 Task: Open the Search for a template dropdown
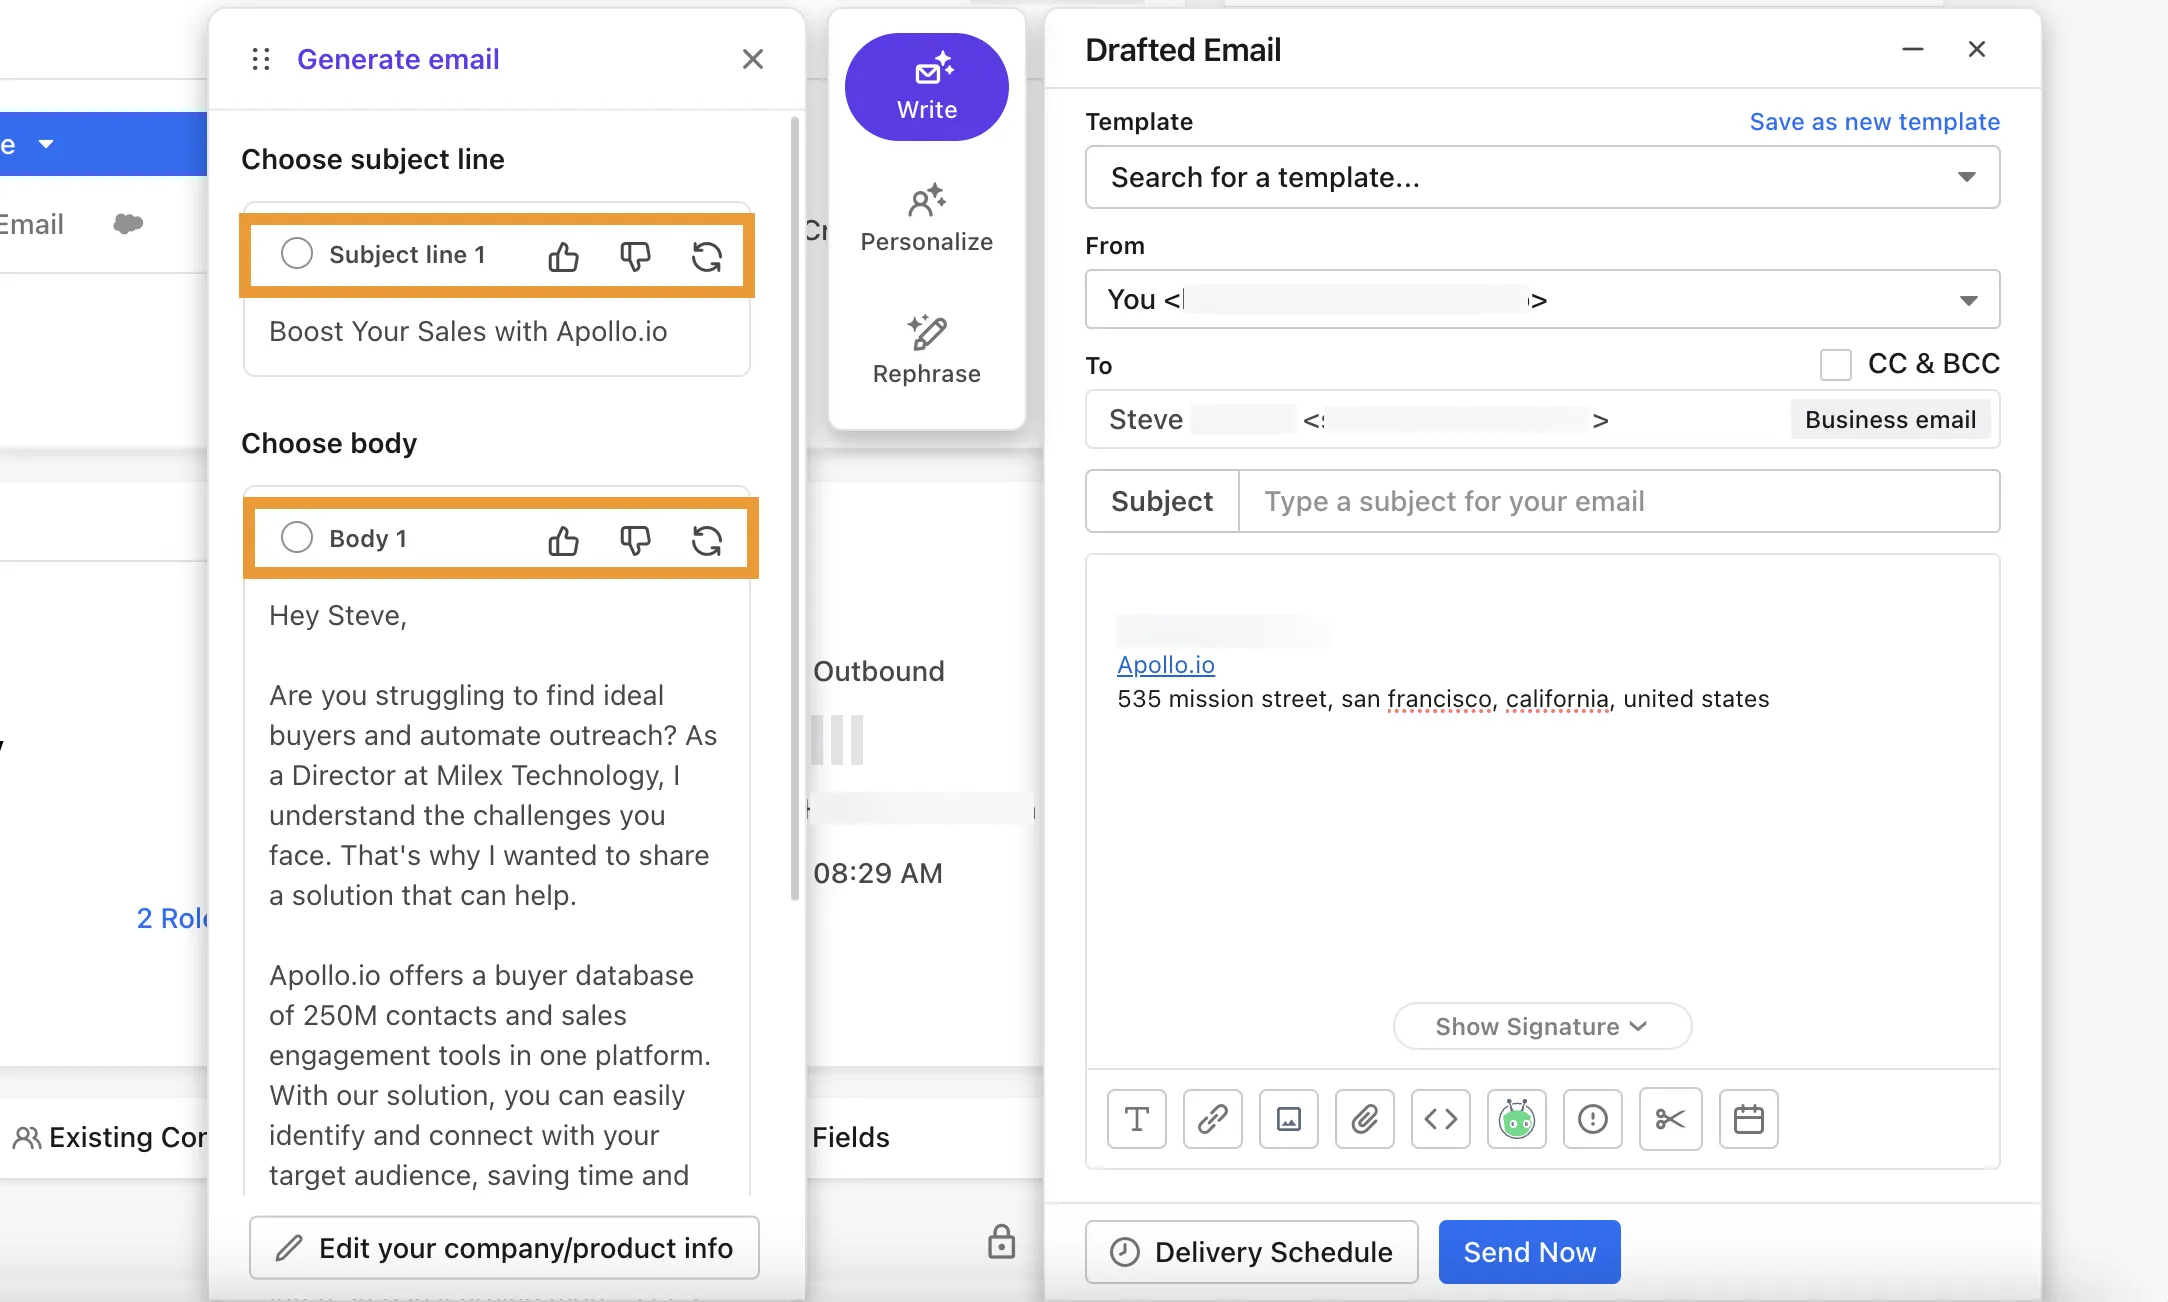tap(1542, 178)
